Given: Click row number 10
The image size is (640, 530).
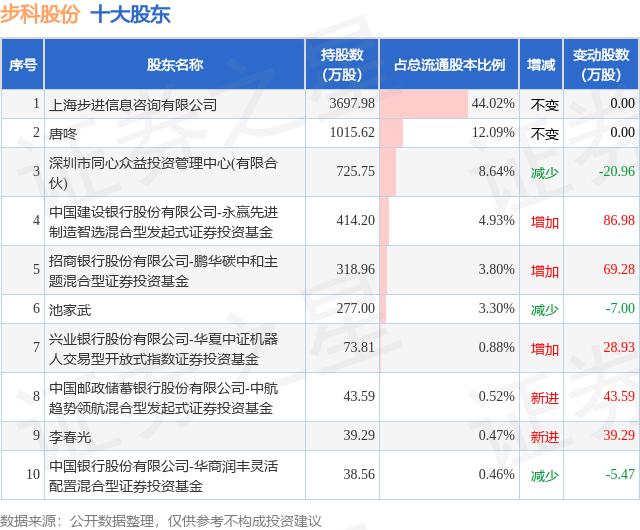Looking at the screenshot, I should pyautogui.click(x=33, y=474).
